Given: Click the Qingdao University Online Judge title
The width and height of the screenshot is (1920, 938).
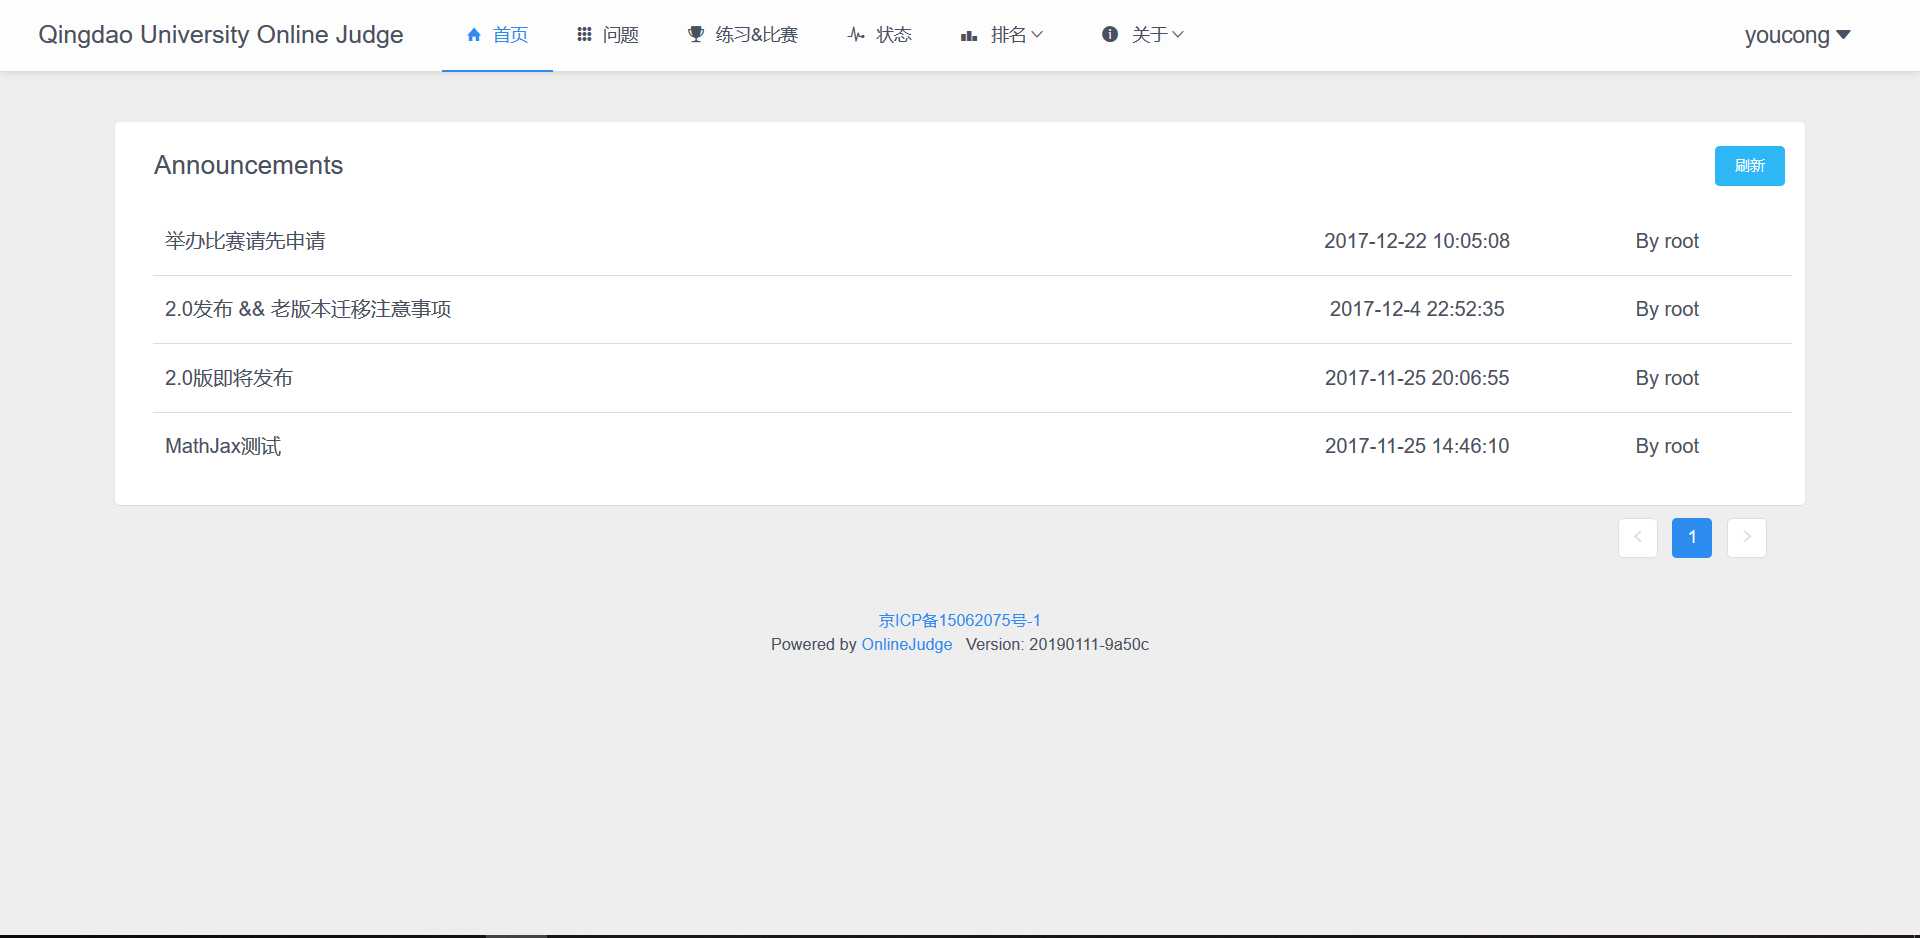Looking at the screenshot, I should click(221, 35).
